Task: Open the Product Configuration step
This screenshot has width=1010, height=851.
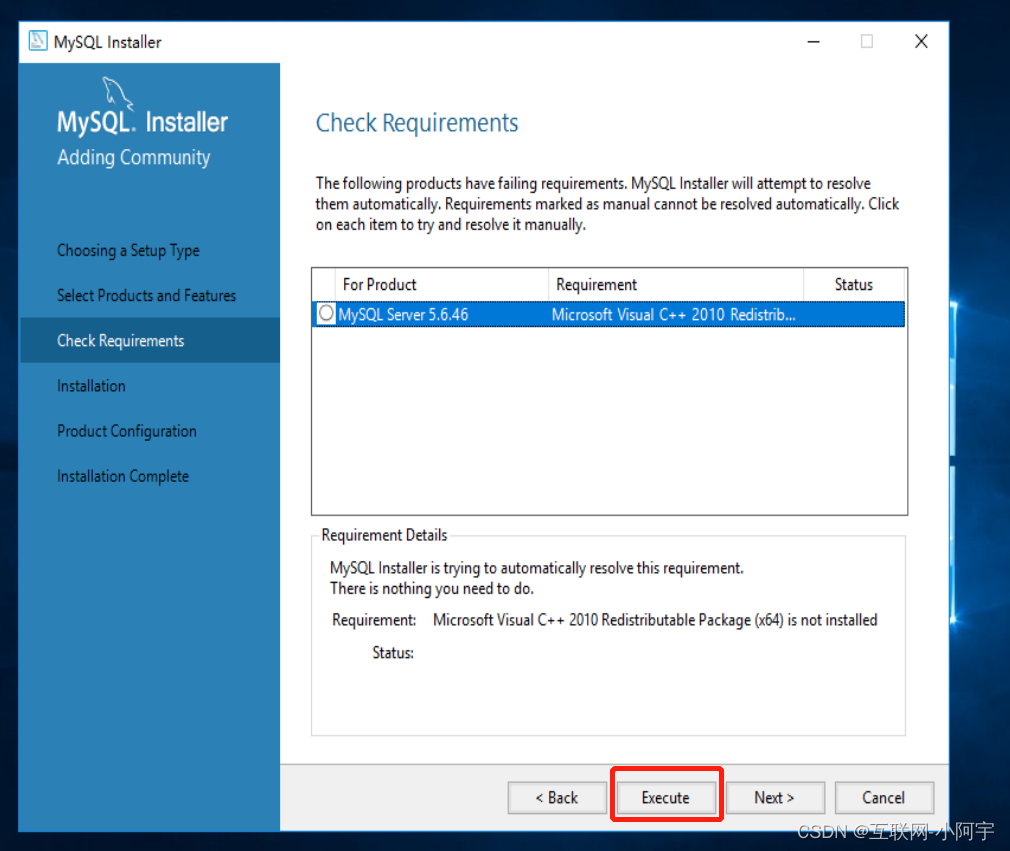Action: 126,430
